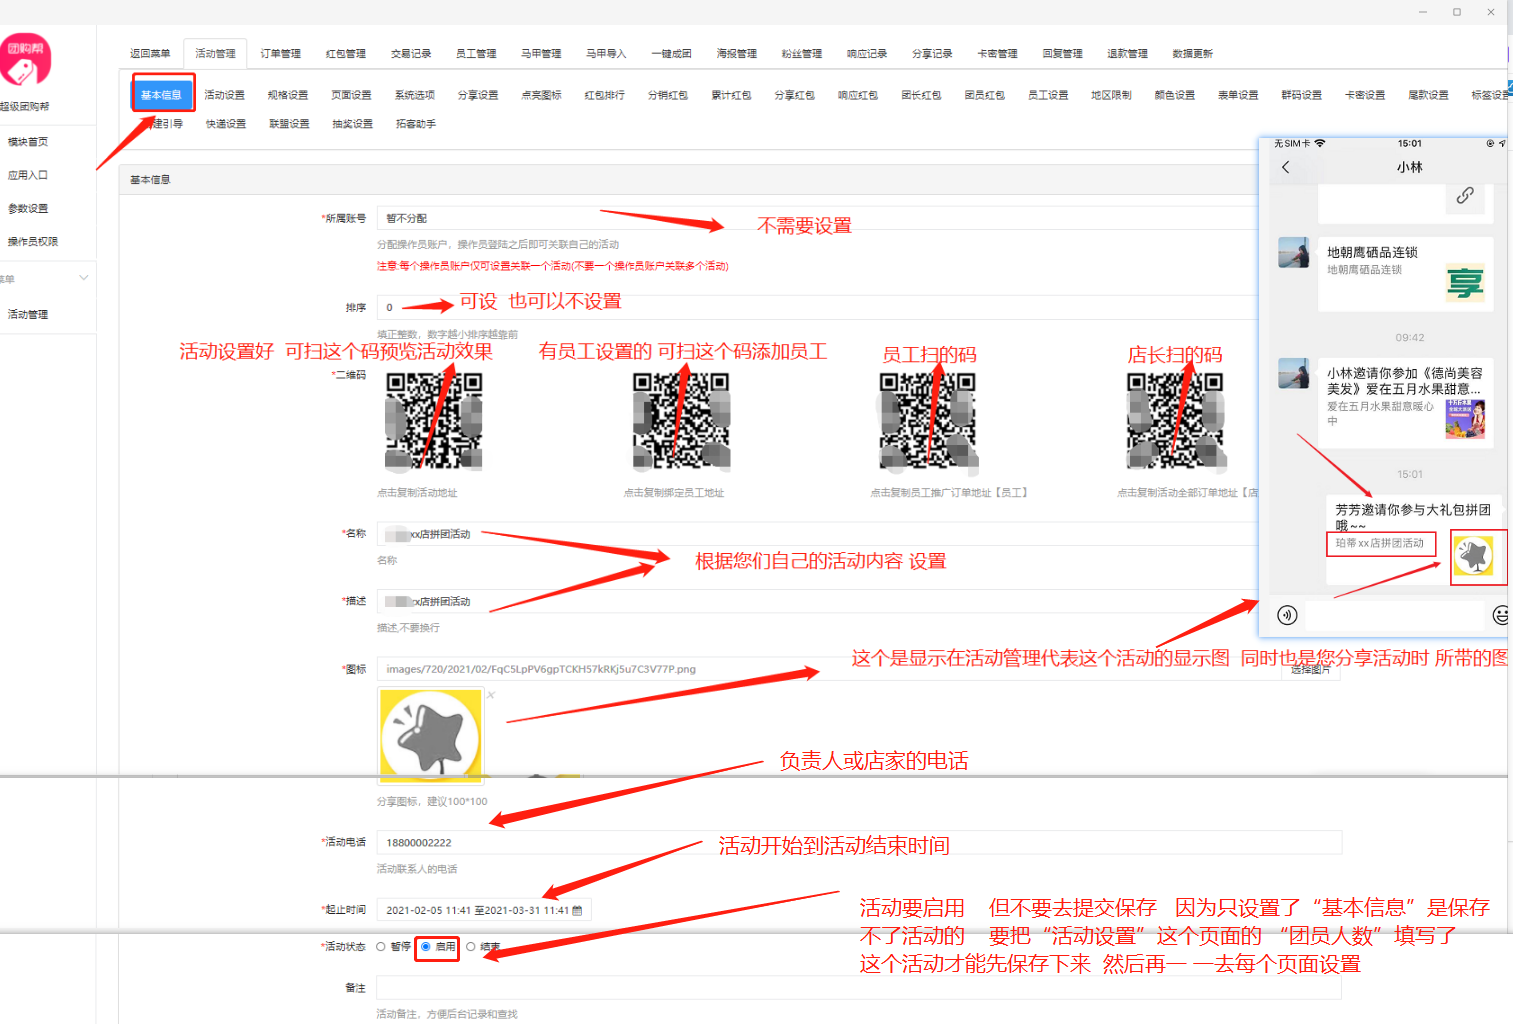Viewport: 1513px width, 1024px height.
Task: Click the 点击复制活动地址 link
Action: click(417, 493)
